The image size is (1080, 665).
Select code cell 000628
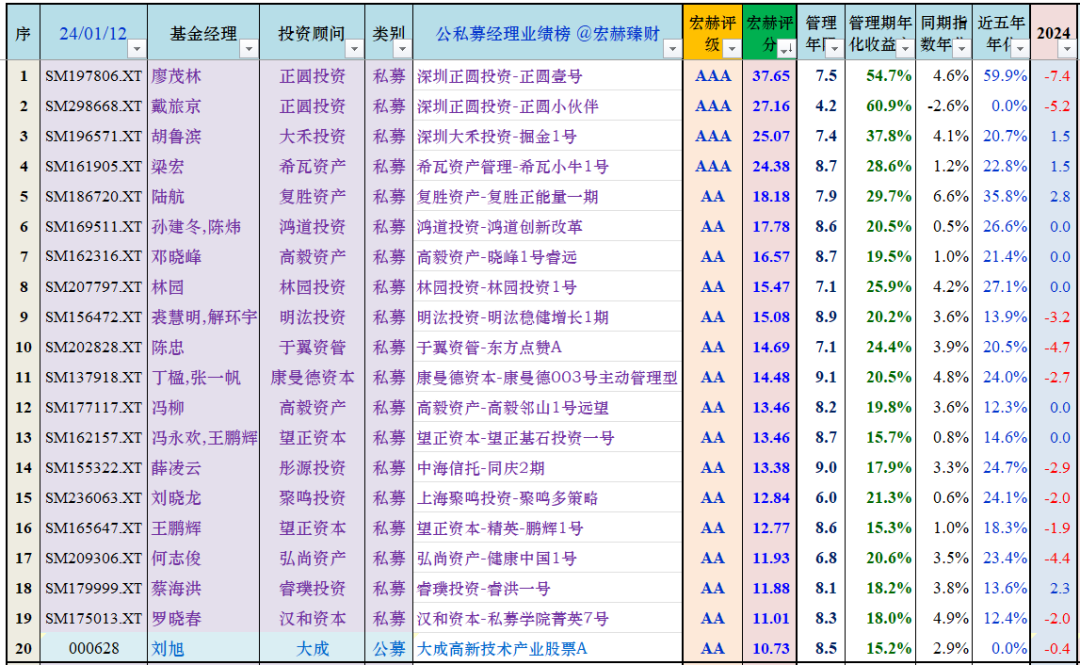[x=94, y=648]
